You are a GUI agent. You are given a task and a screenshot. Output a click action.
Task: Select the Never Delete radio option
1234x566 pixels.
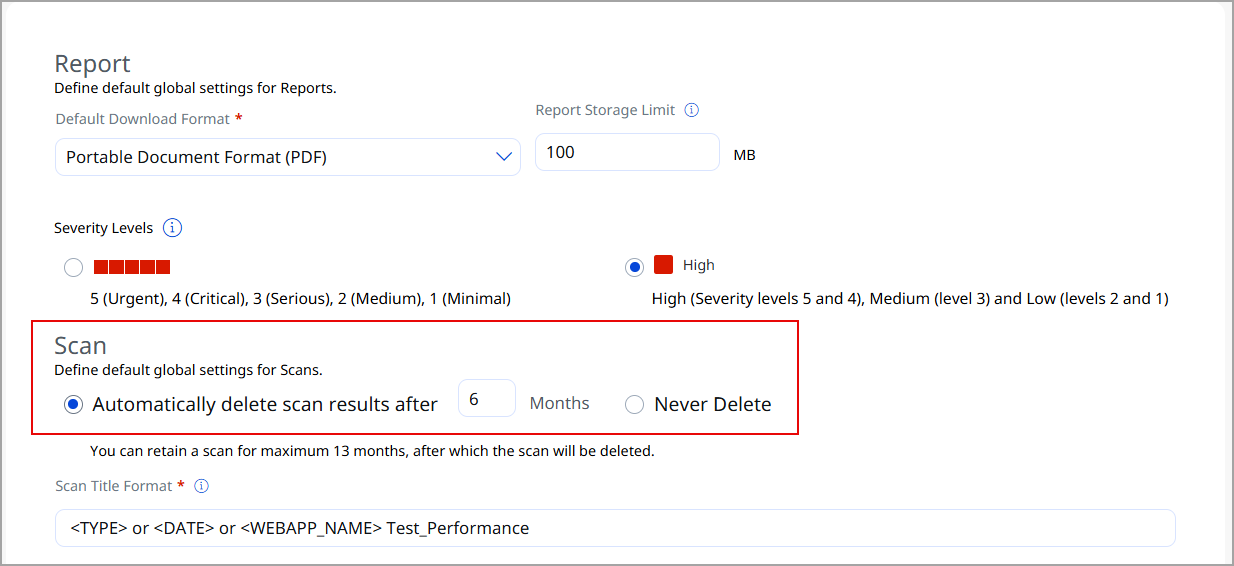634,405
